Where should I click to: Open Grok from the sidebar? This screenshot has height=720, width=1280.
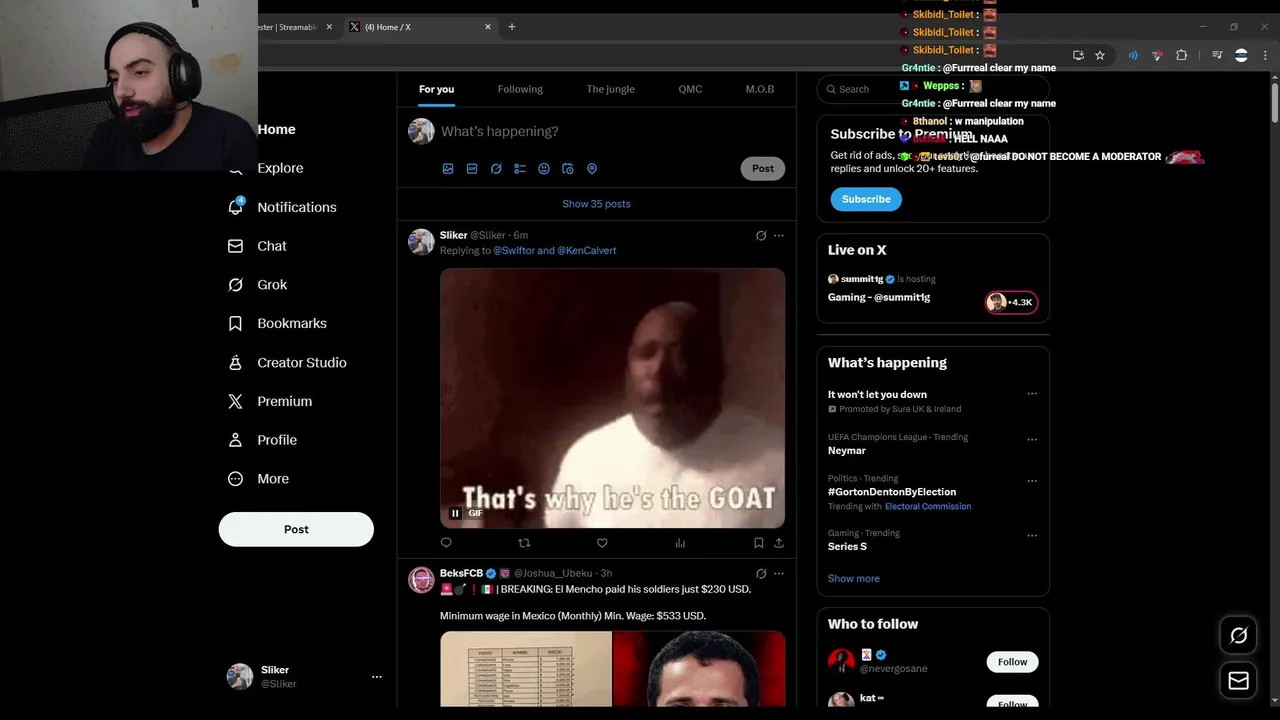point(258,285)
